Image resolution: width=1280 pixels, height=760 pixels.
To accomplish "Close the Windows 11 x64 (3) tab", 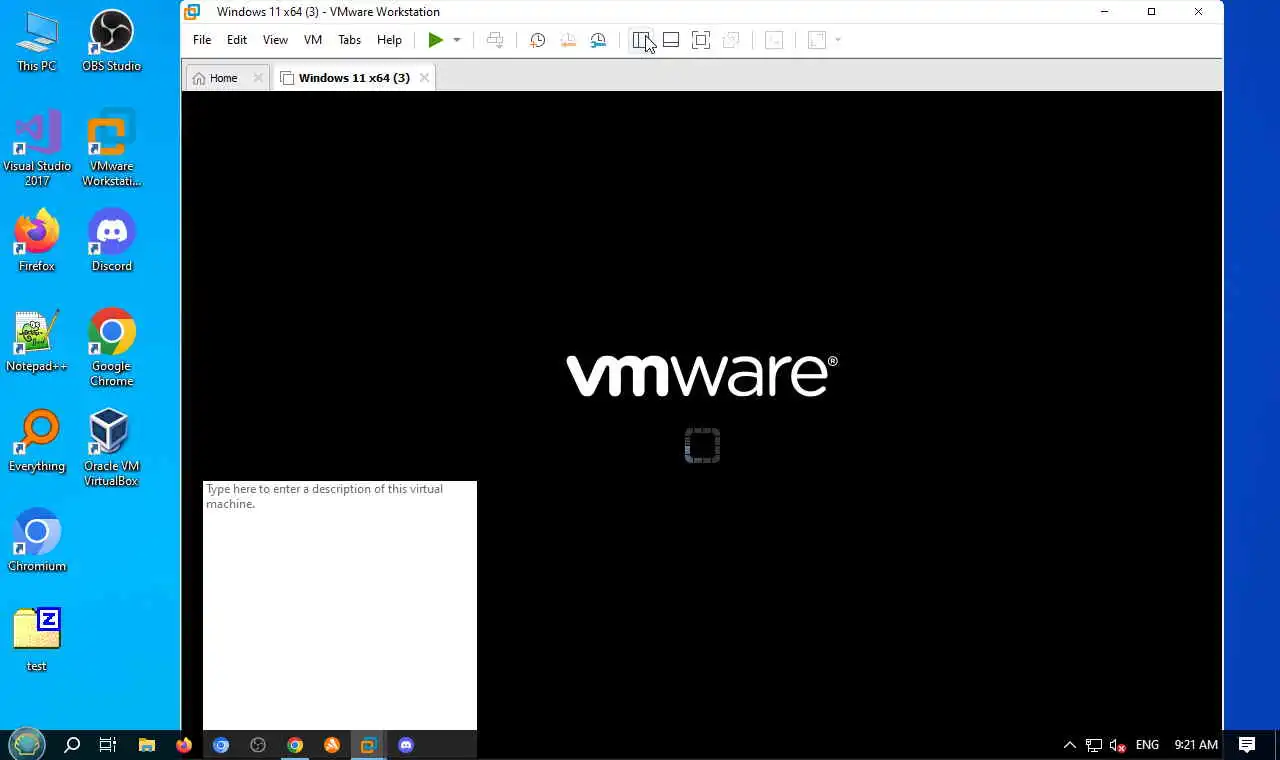I will tap(424, 78).
